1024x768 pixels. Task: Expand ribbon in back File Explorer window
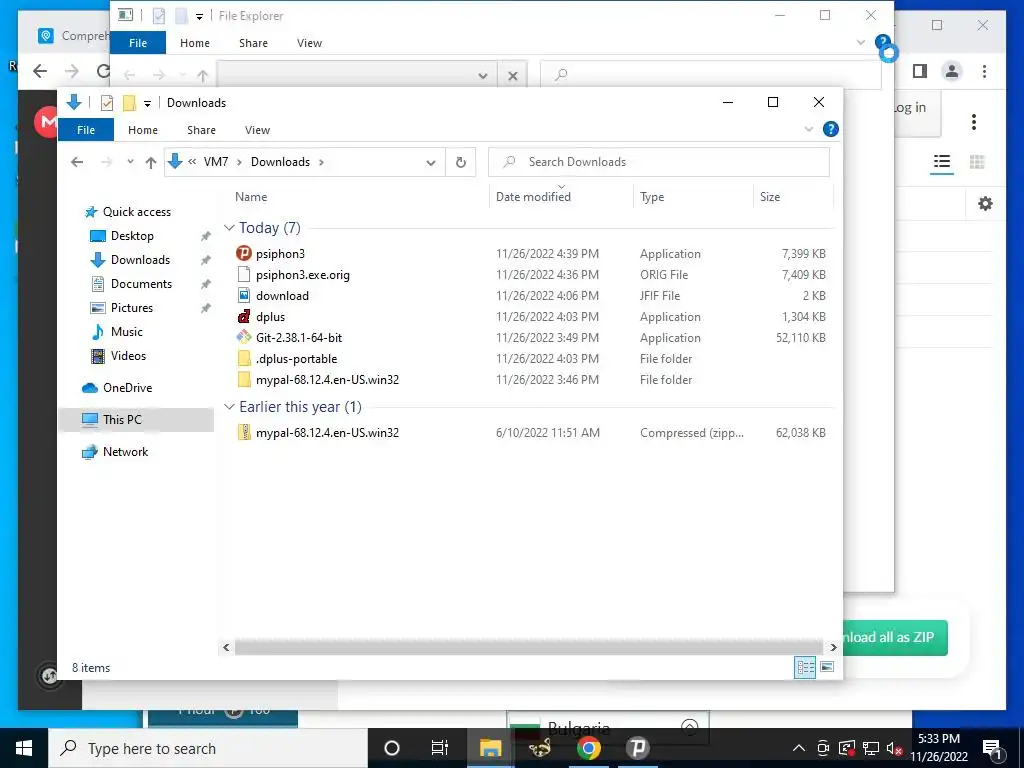[x=860, y=42]
